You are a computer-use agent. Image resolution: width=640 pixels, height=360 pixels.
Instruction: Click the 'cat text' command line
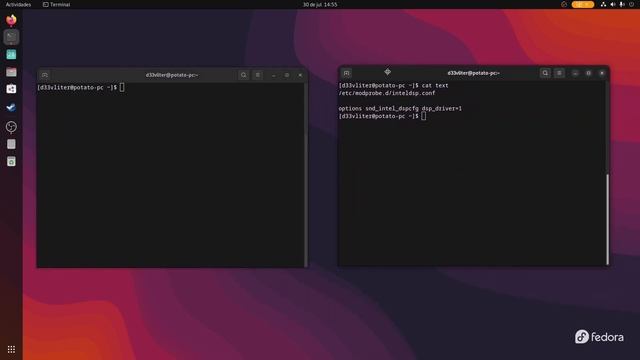pyautogui.click(x=393, y=85)
